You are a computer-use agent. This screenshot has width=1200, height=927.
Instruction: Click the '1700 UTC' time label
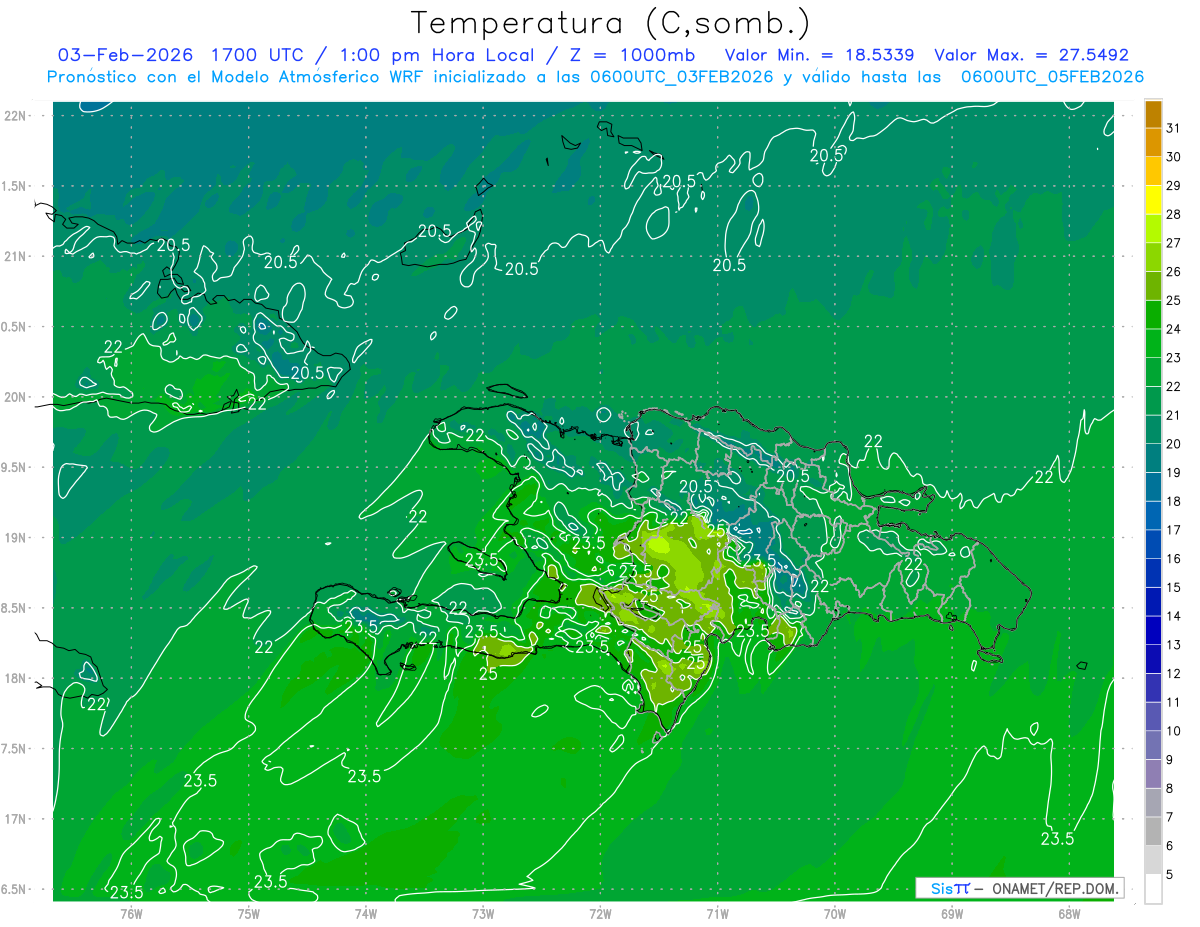point(259,55)
